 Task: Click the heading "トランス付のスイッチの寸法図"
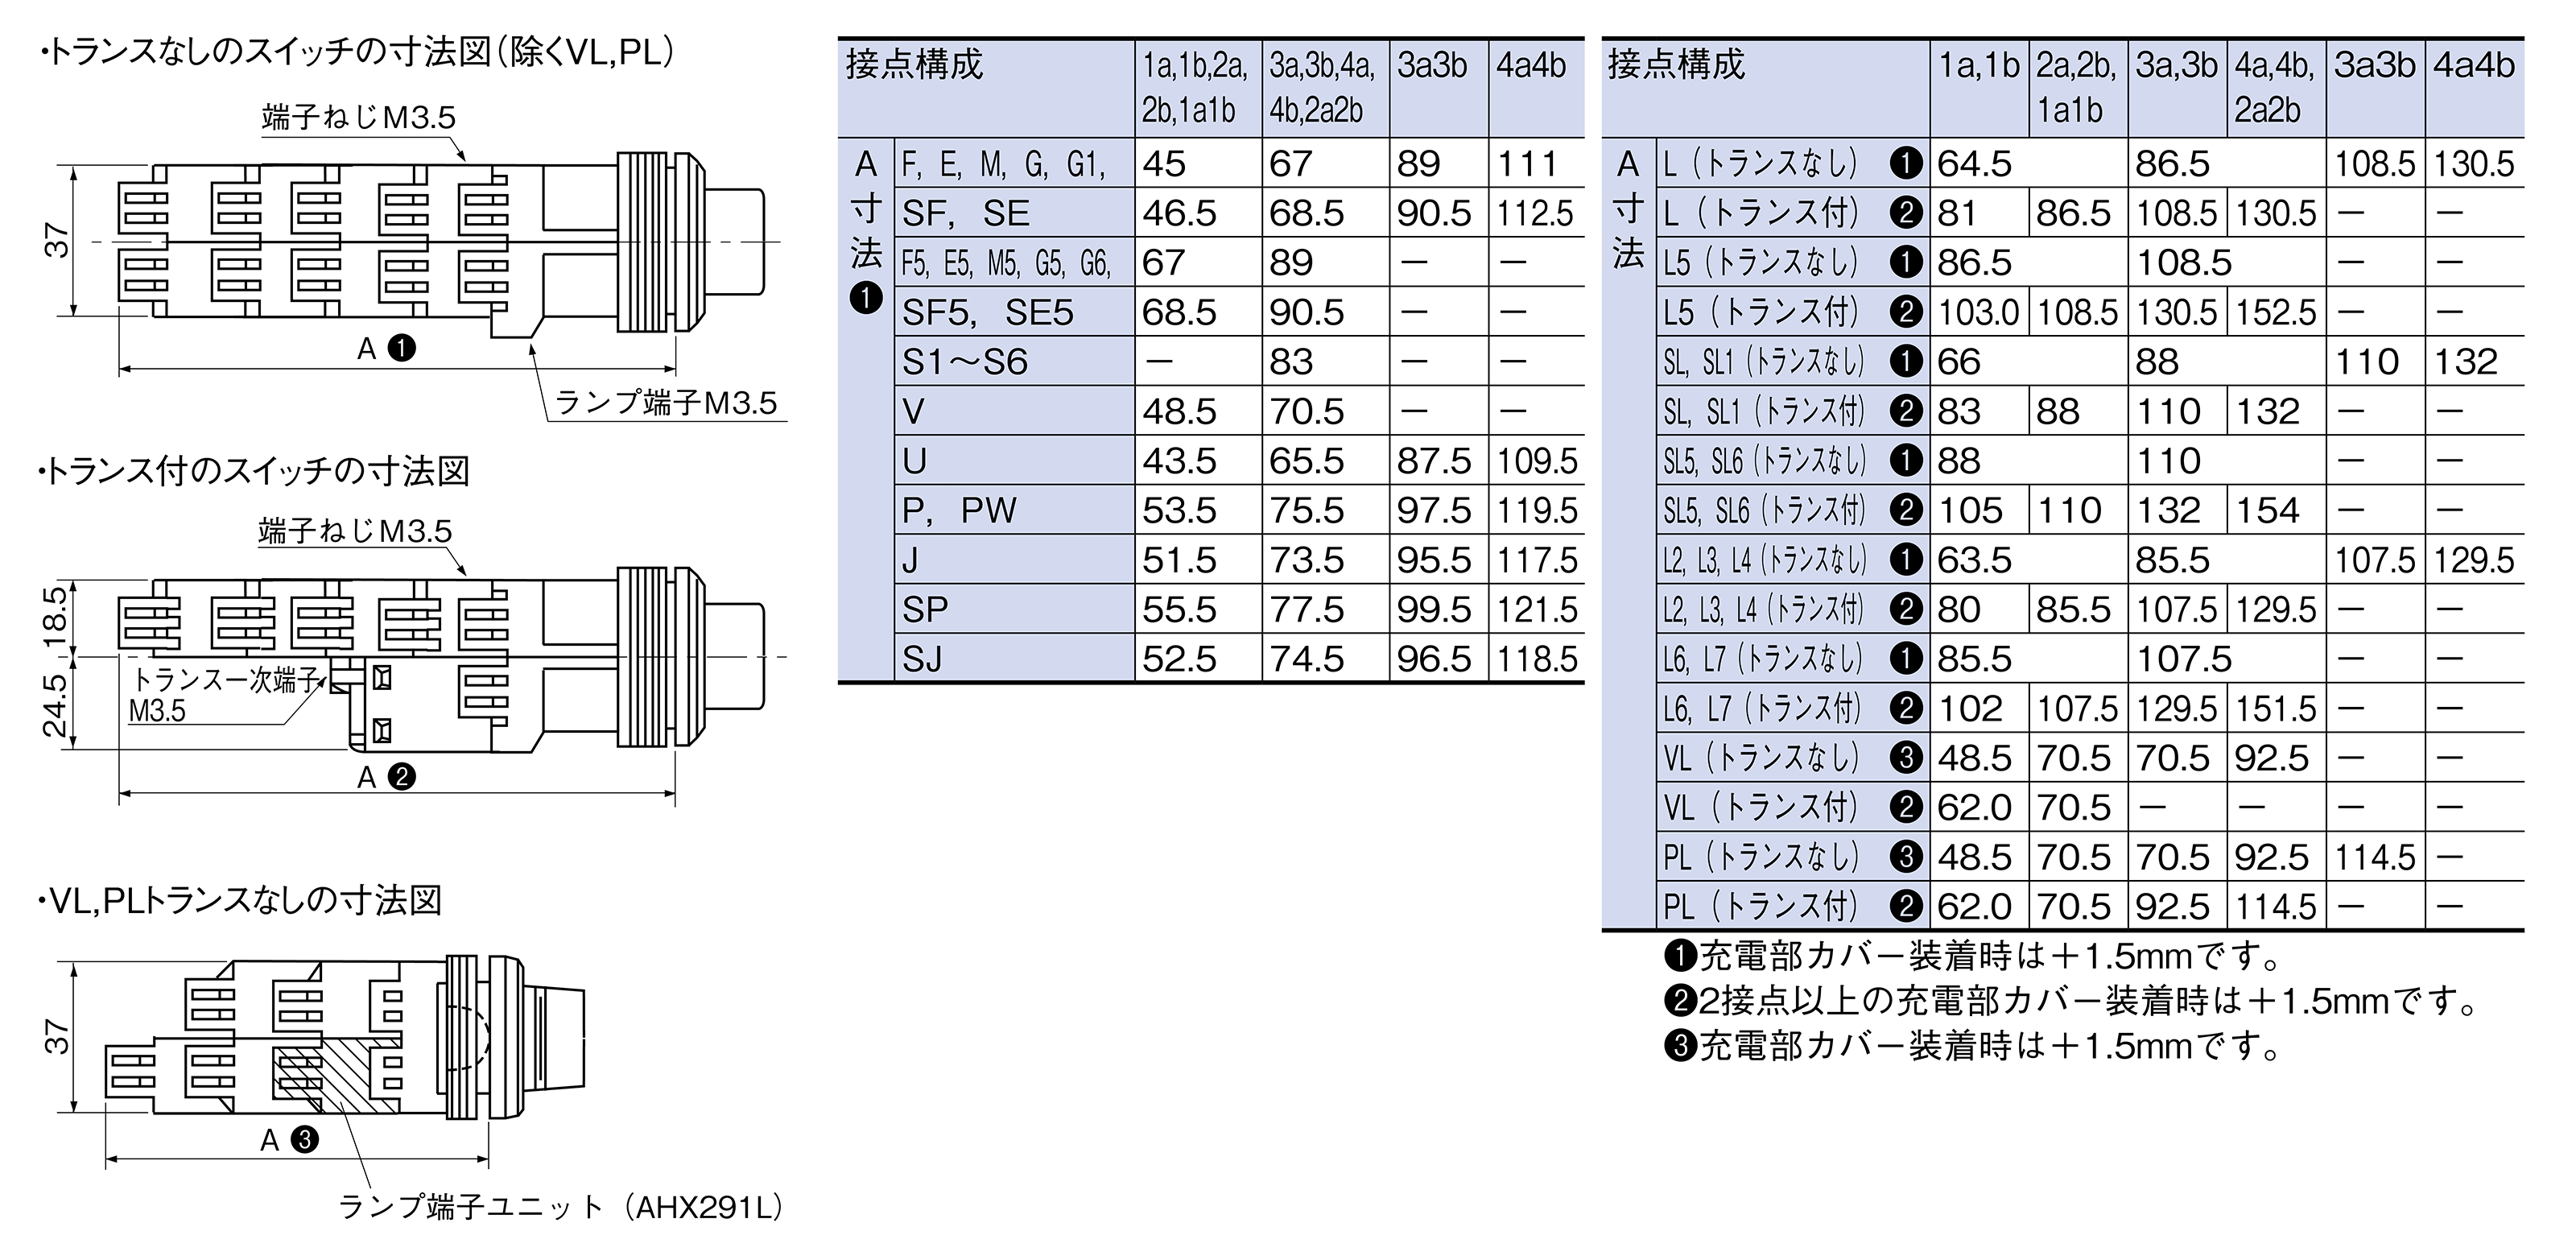254,470
